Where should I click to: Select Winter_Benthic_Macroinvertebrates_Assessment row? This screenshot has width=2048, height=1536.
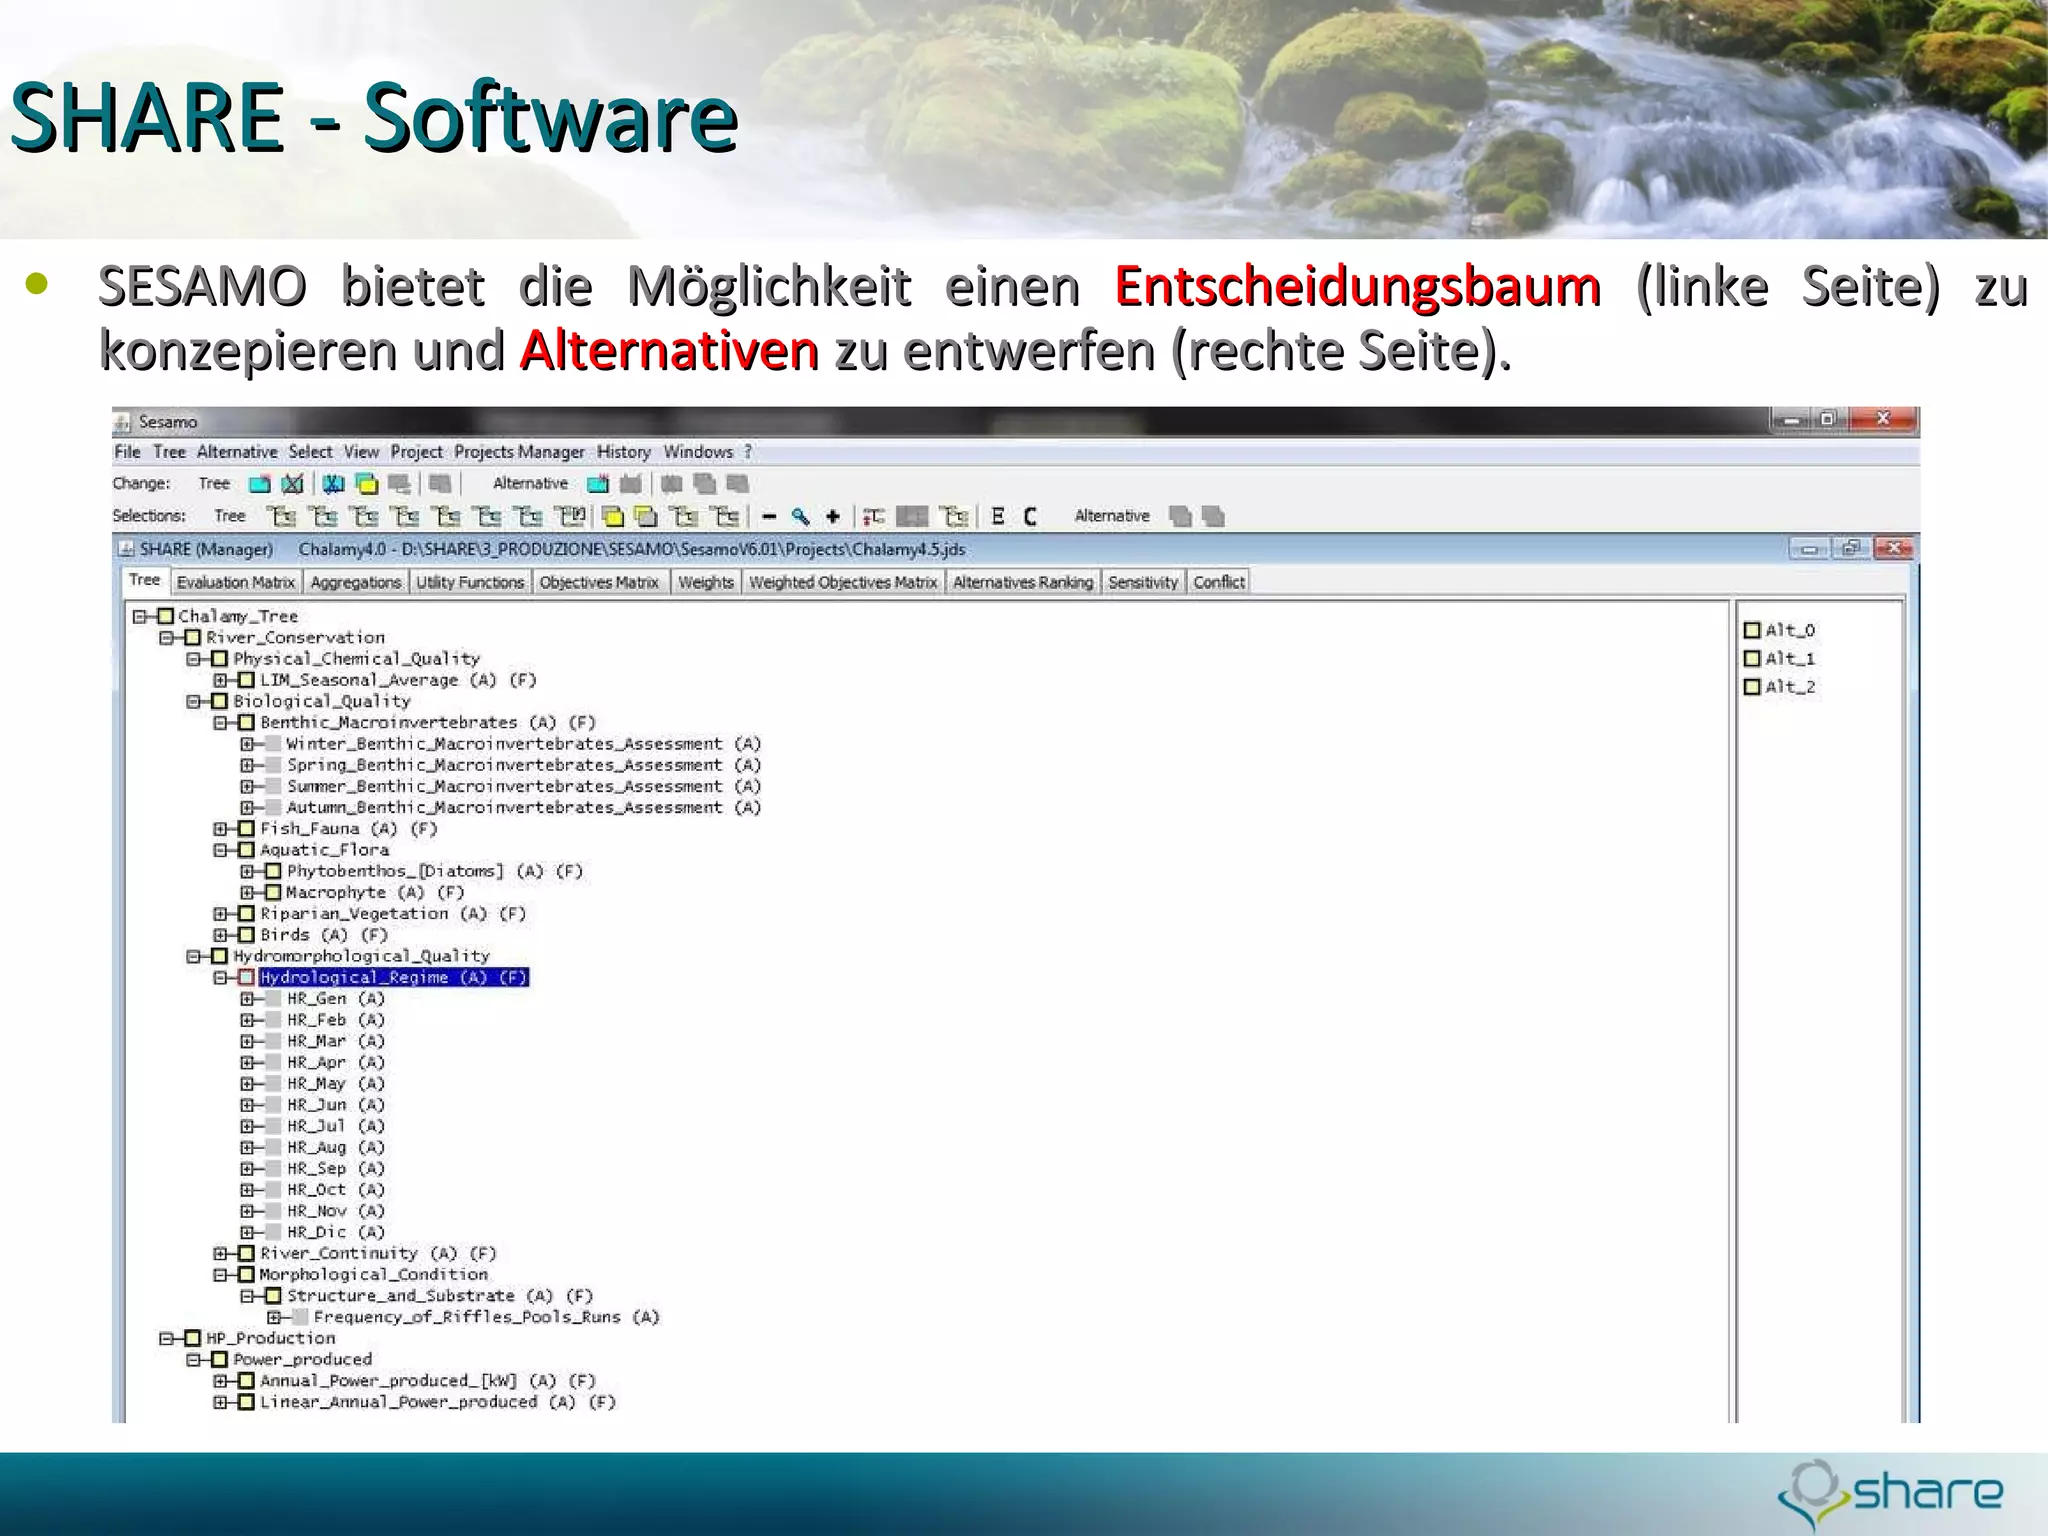[x=524, y=744]
